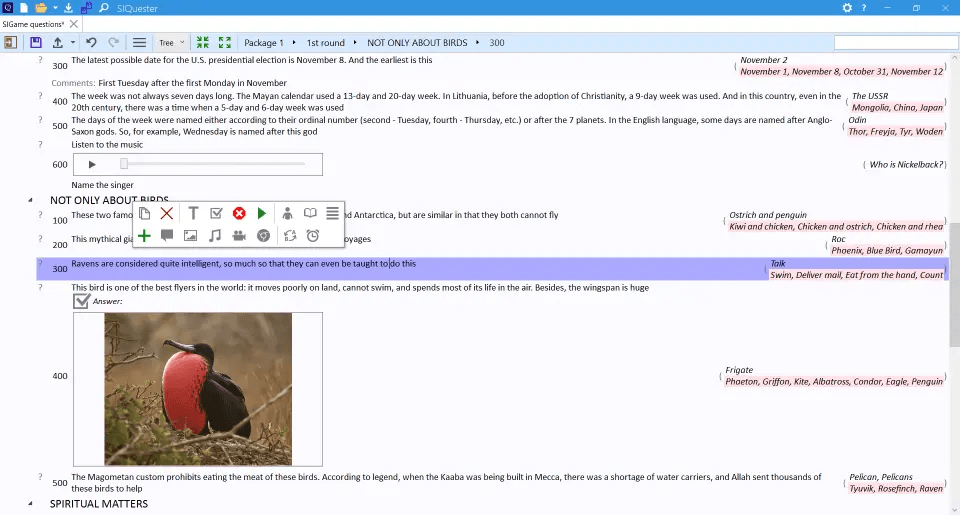Click the answer 'Who is Nickelback?'
Viewport: 960px width, 515px height.
[906, 164]
